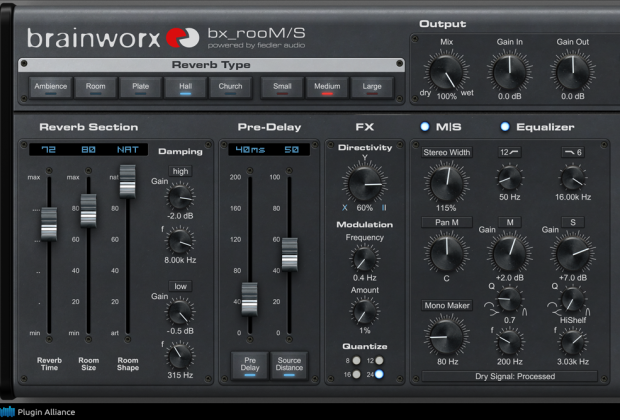Click the Mix dry/wet knob

tap(446, 72)
